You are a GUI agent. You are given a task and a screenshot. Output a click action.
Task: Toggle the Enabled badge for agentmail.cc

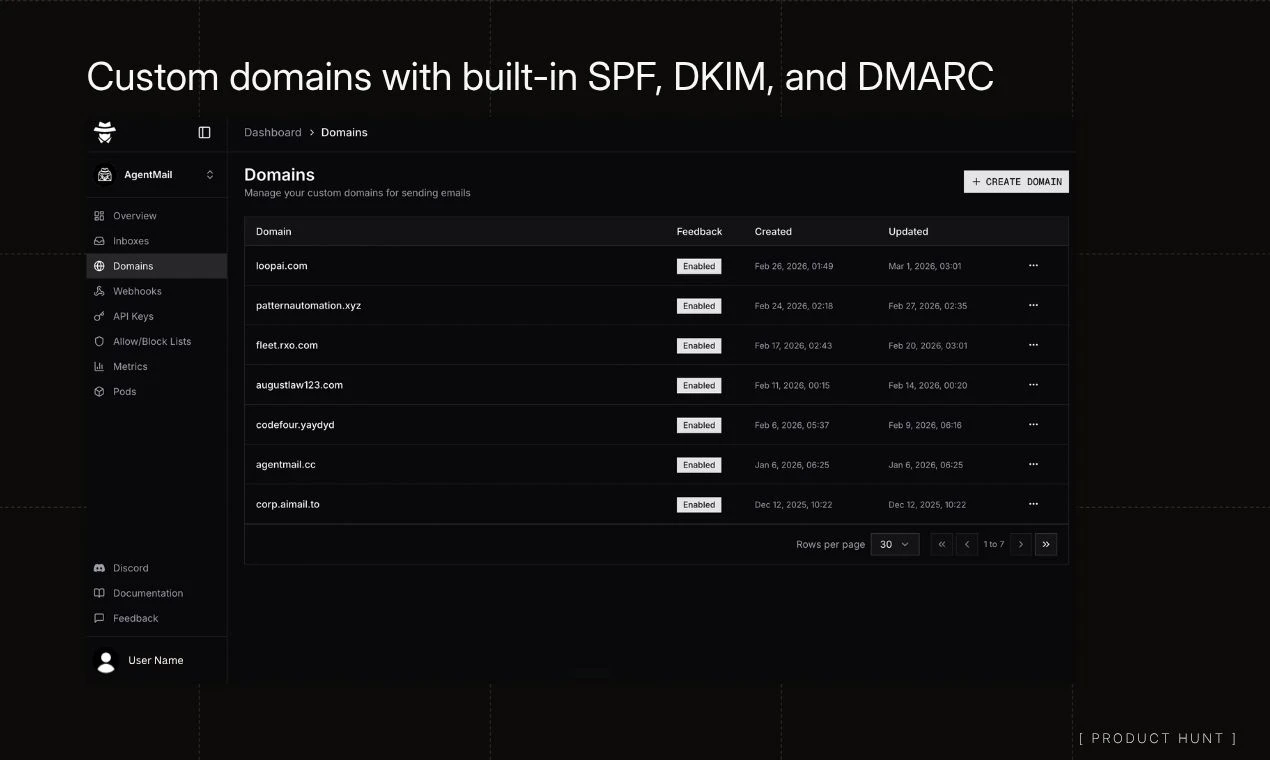[698, 465]
